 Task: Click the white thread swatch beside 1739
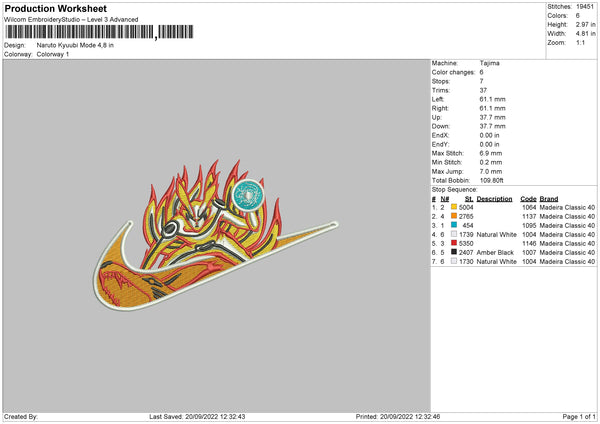(x=454, y=234)
